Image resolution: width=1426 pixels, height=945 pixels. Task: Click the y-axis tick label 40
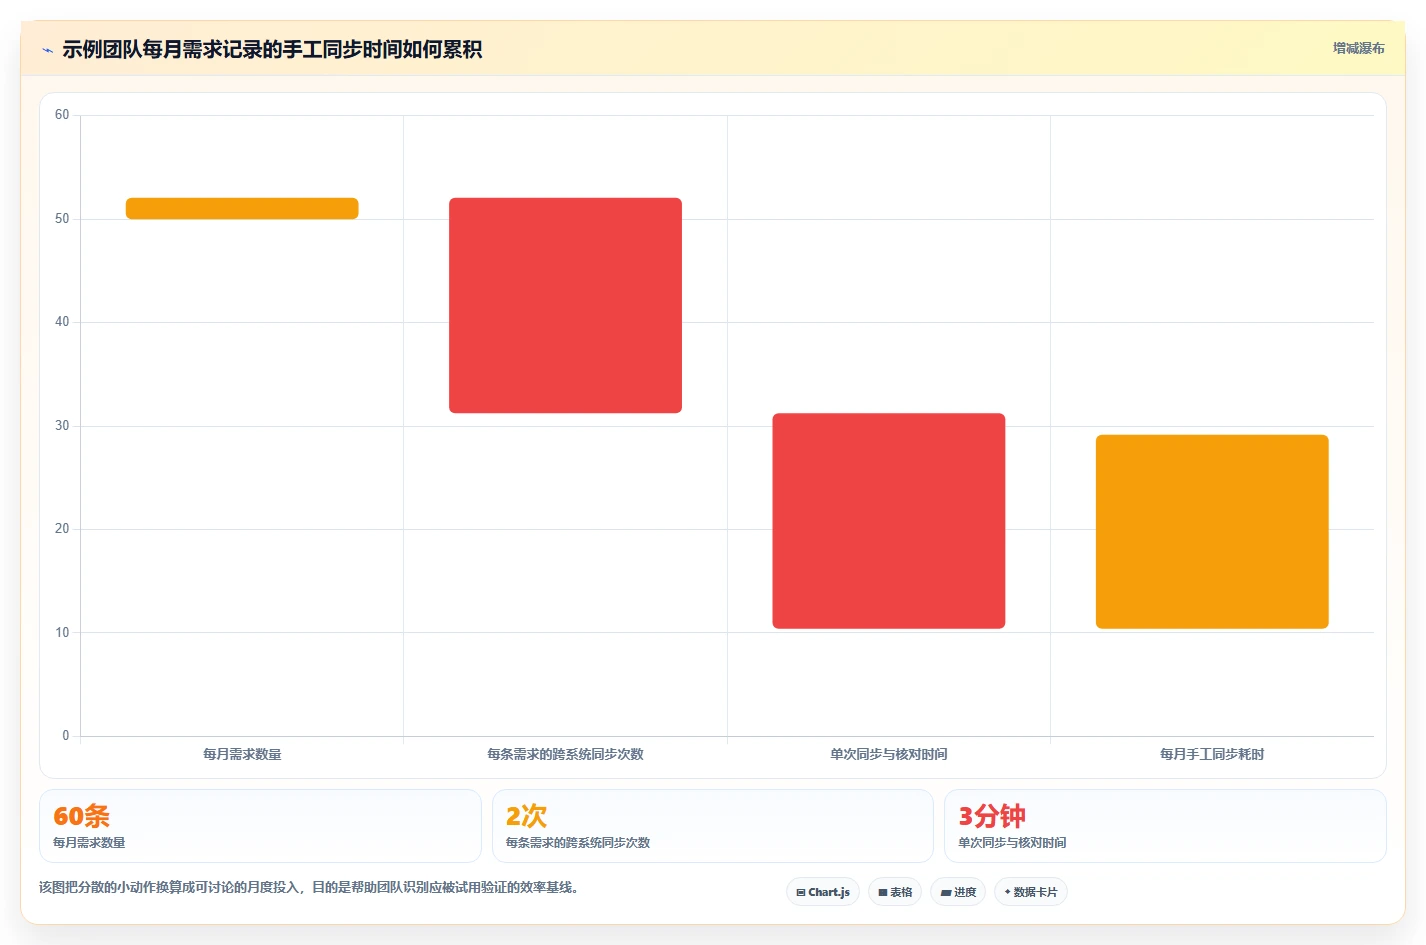pos(62,322)
